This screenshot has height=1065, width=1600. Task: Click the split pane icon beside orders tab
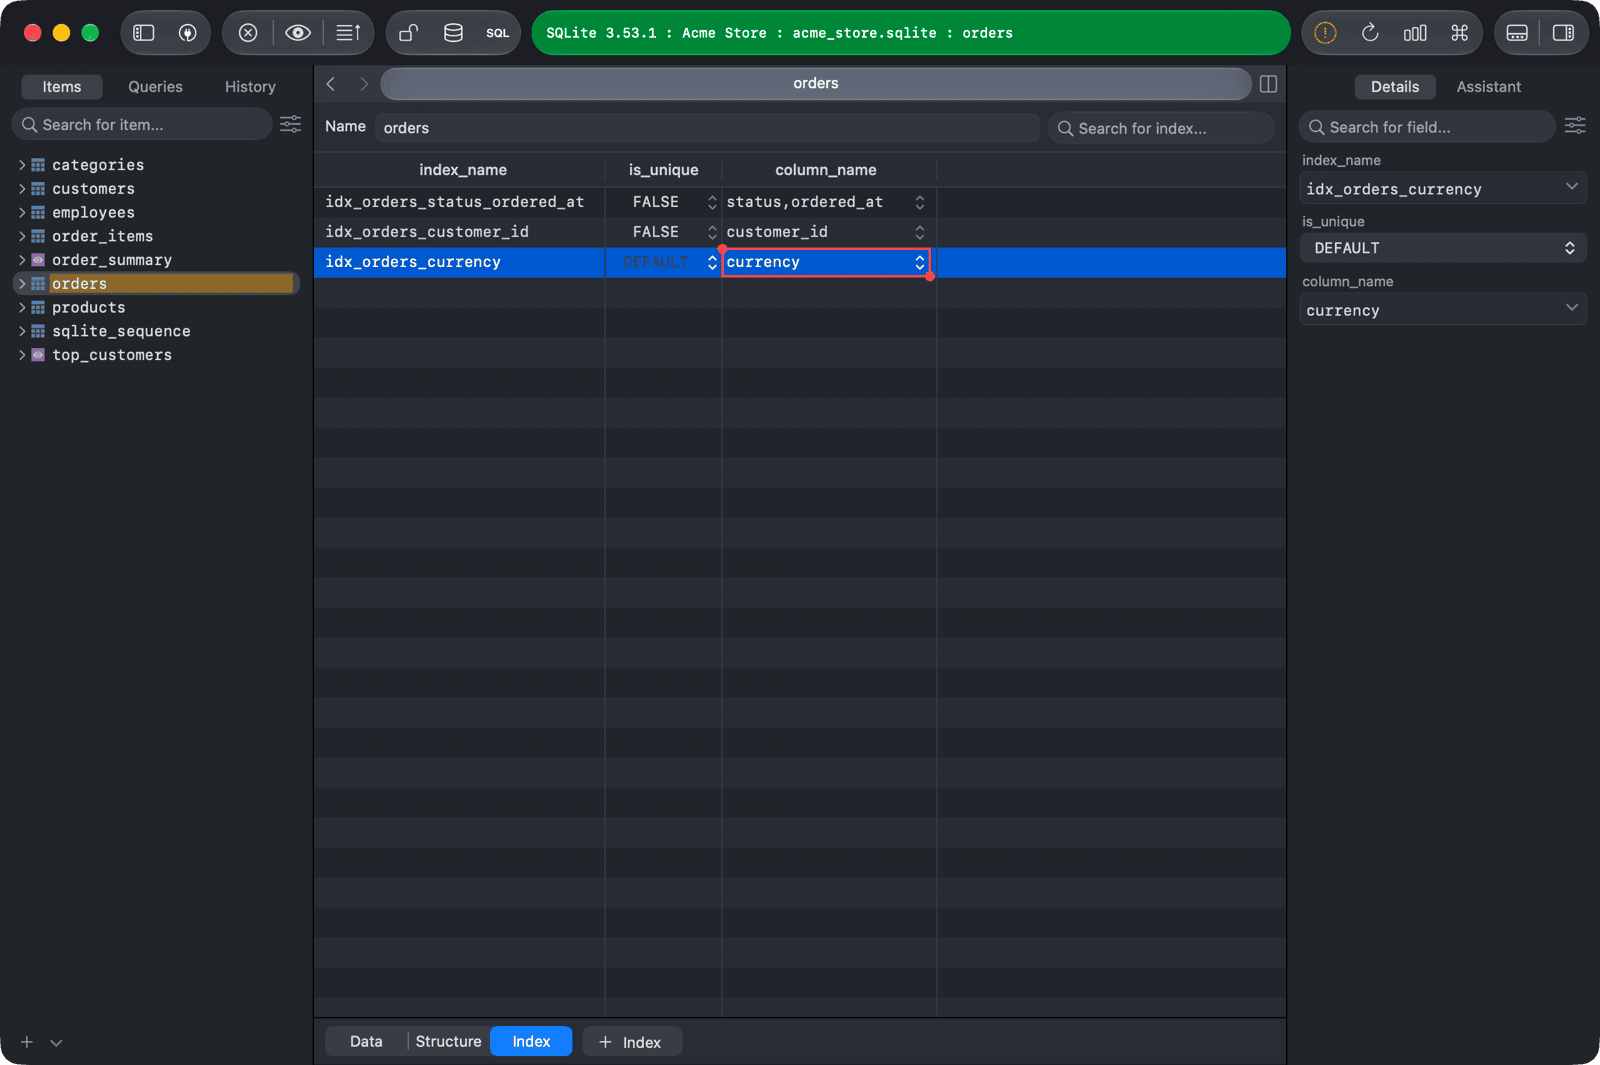tap(1268, 84)
